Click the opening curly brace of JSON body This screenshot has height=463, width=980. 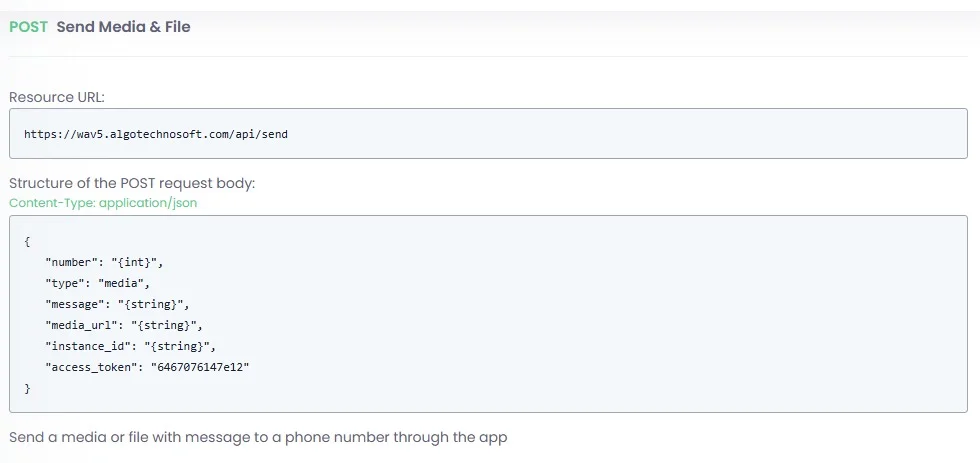(x=27, y=241)
